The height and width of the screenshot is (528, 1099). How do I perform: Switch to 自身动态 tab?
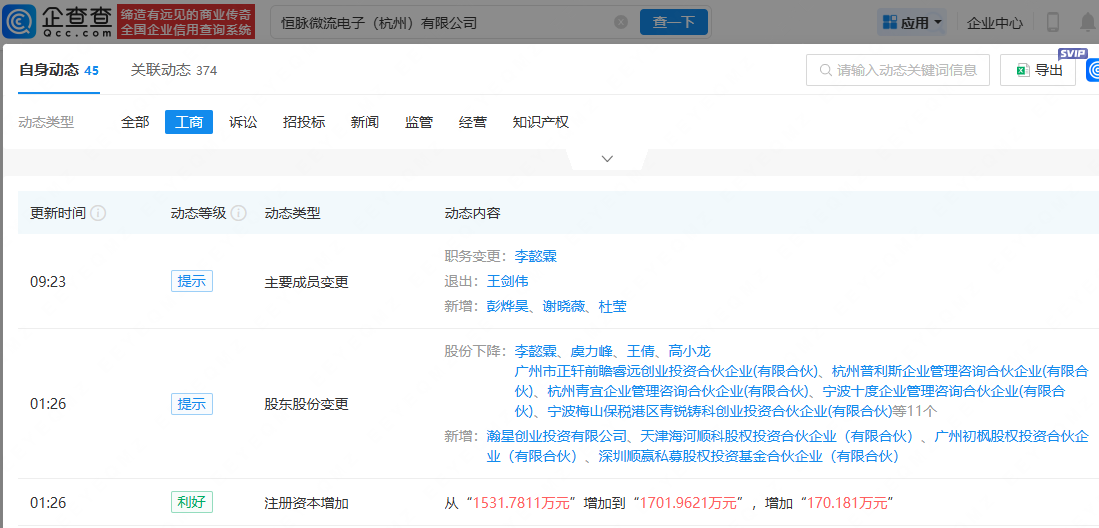(59, 70)
